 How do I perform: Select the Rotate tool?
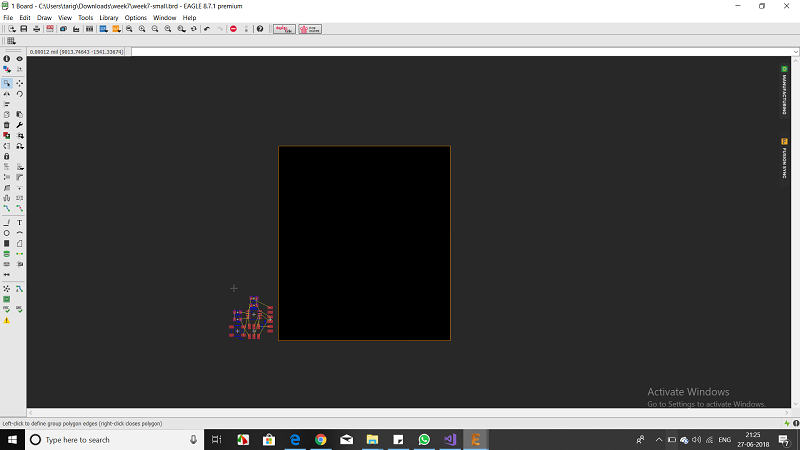[x=19, y=94]
